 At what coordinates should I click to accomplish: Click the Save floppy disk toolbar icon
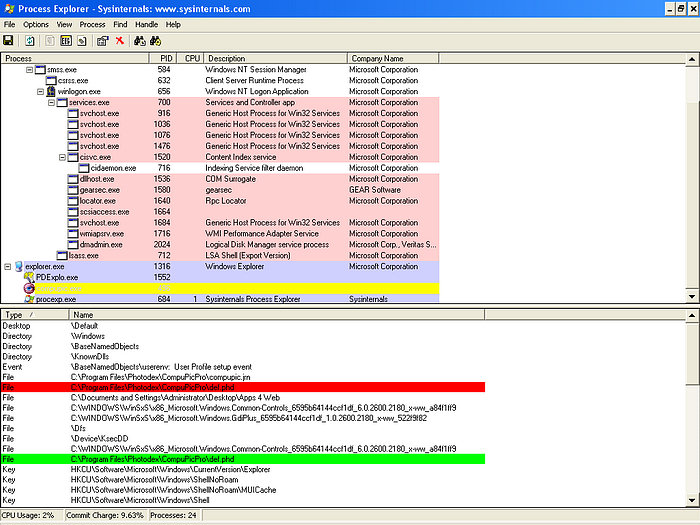click(x=8, y=41)
